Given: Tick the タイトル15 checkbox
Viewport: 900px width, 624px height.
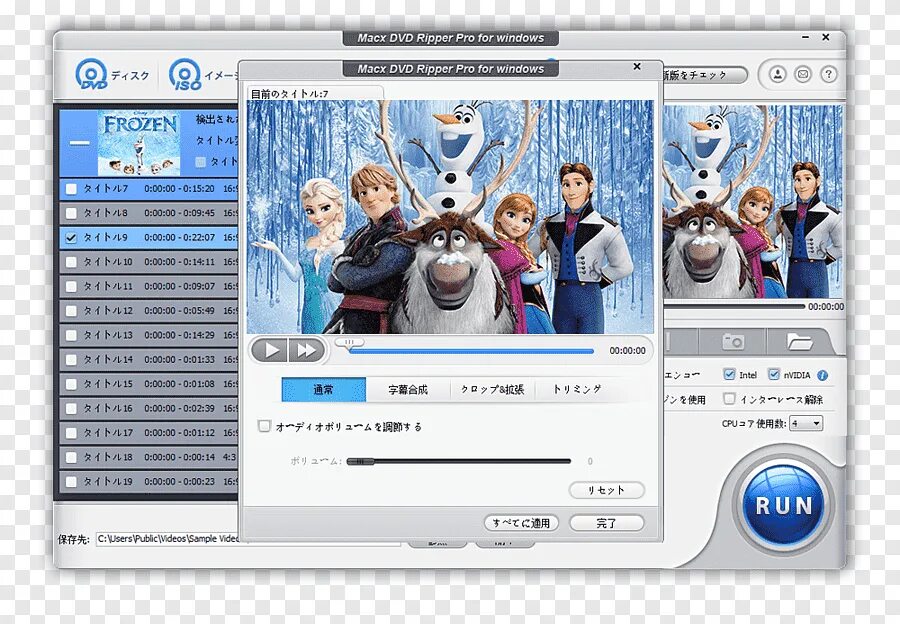Looking at the screenshot, I should click(71, 384).
